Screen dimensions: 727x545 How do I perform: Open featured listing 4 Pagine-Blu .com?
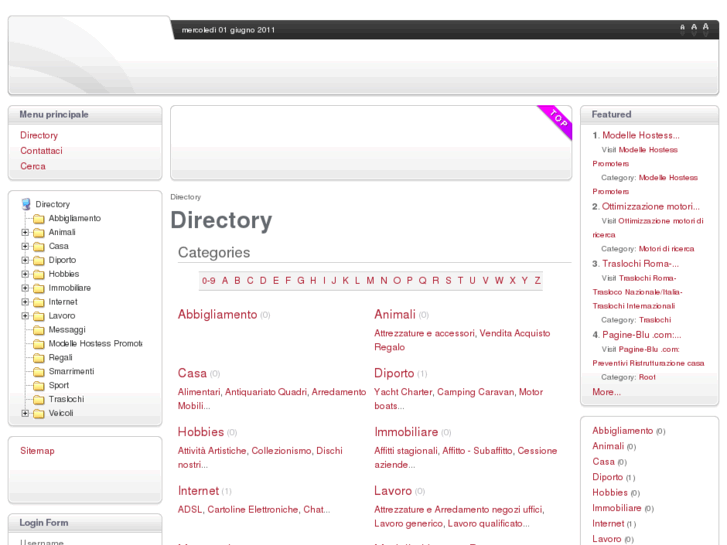pos(642,335)
